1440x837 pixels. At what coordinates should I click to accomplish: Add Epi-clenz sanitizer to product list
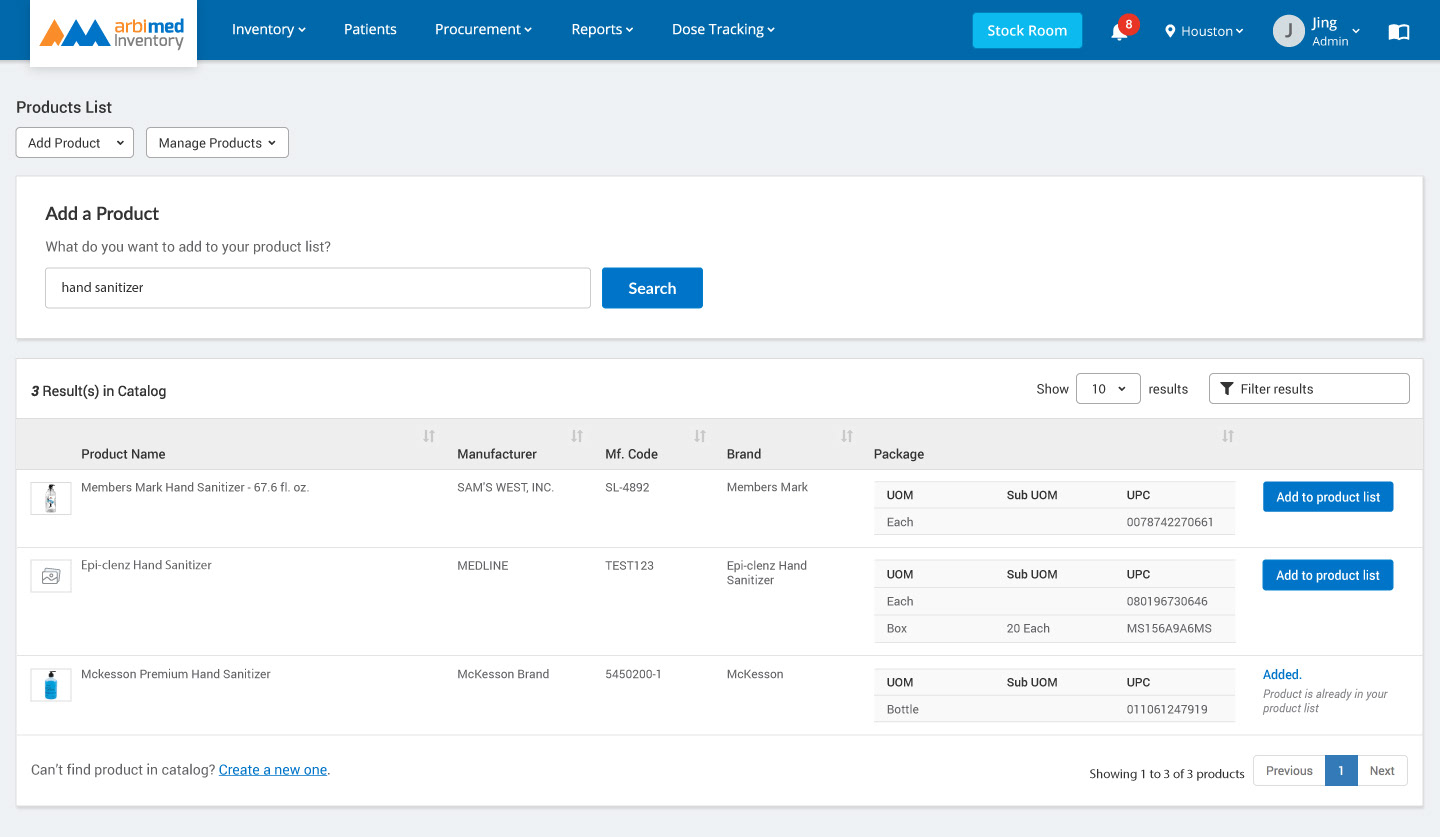(x=1327, y=575)
